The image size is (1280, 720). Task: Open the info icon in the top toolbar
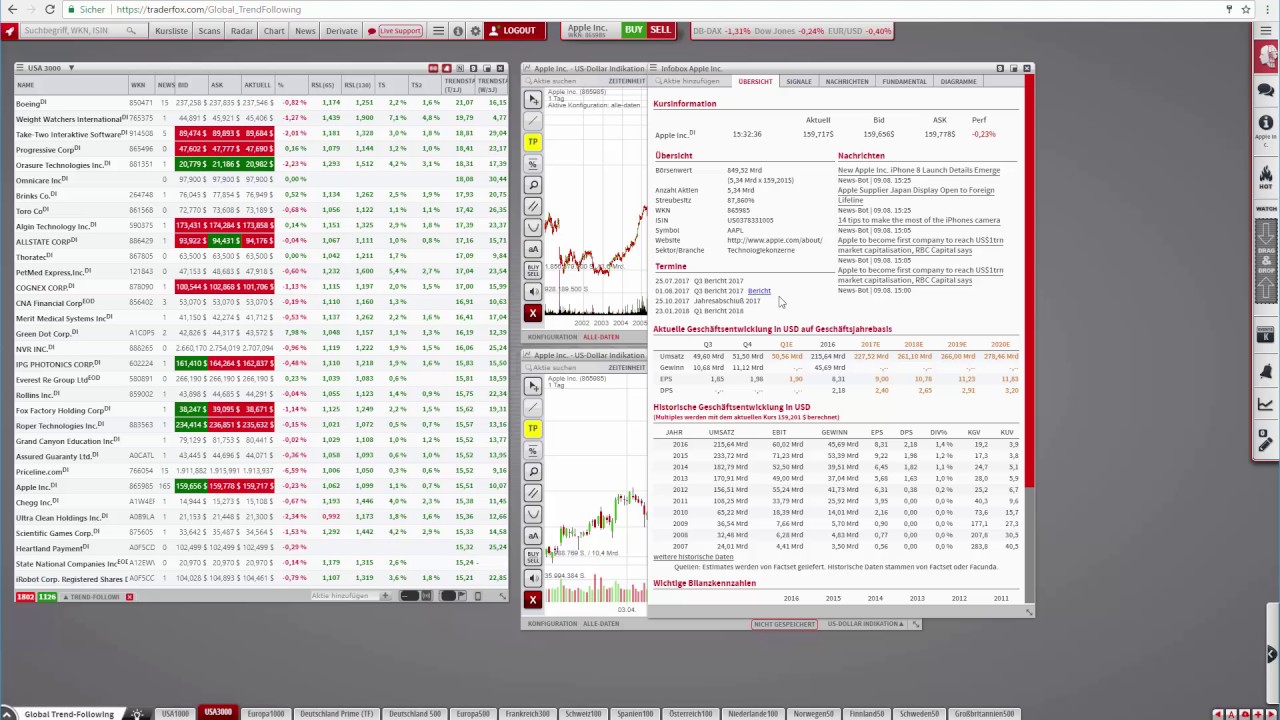[458, 31]
